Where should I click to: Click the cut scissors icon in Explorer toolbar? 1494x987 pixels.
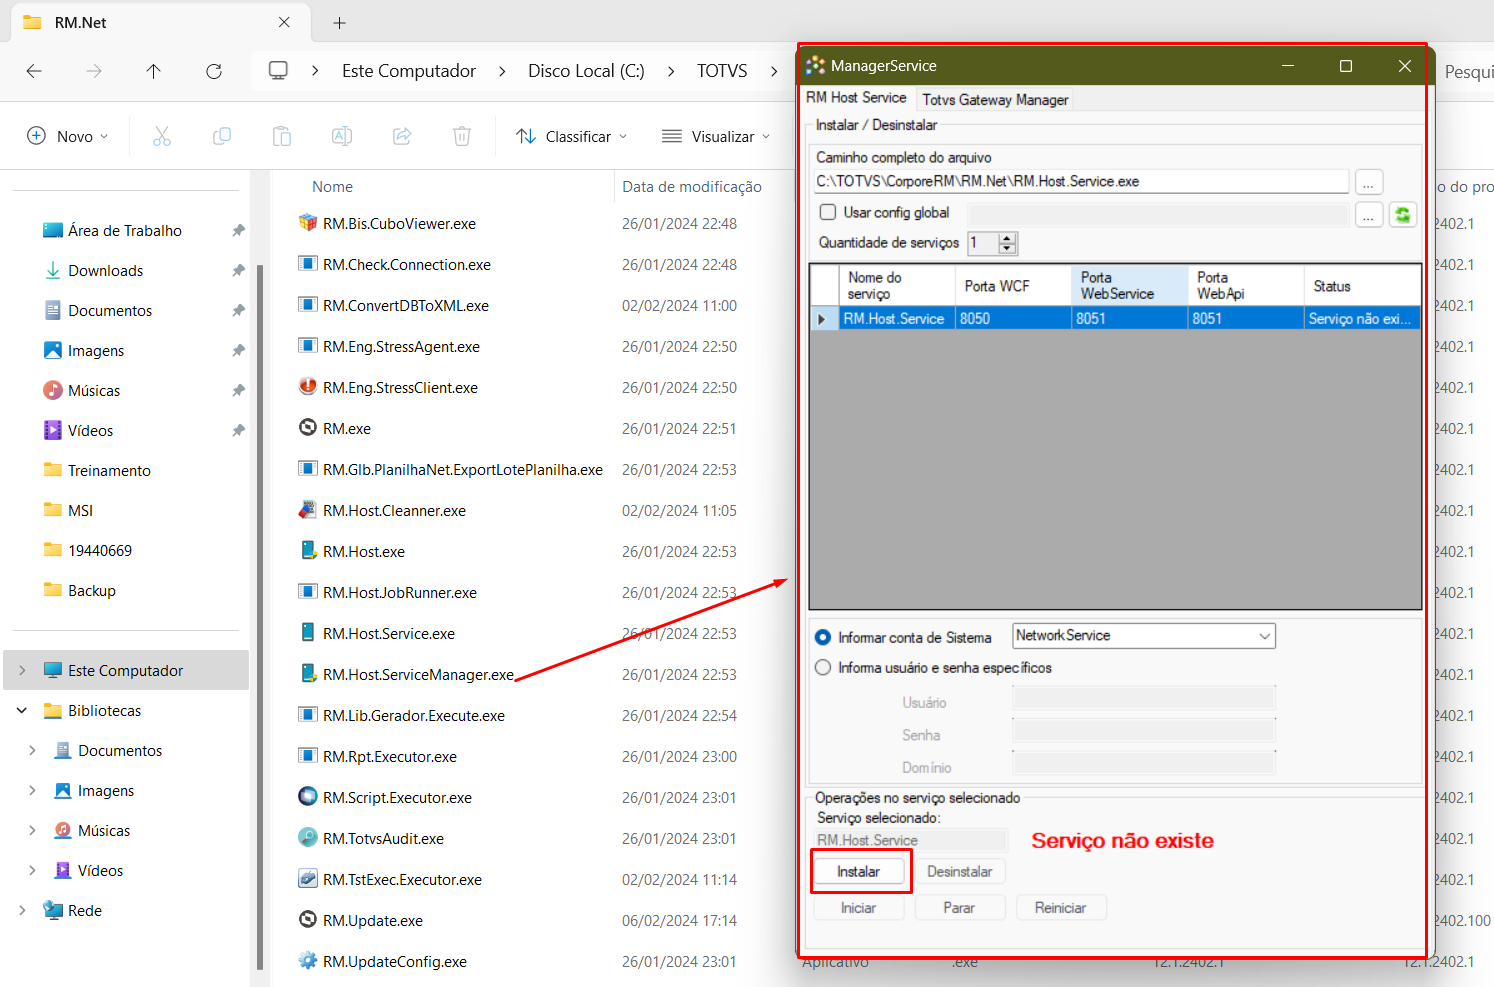coord(162,136)
